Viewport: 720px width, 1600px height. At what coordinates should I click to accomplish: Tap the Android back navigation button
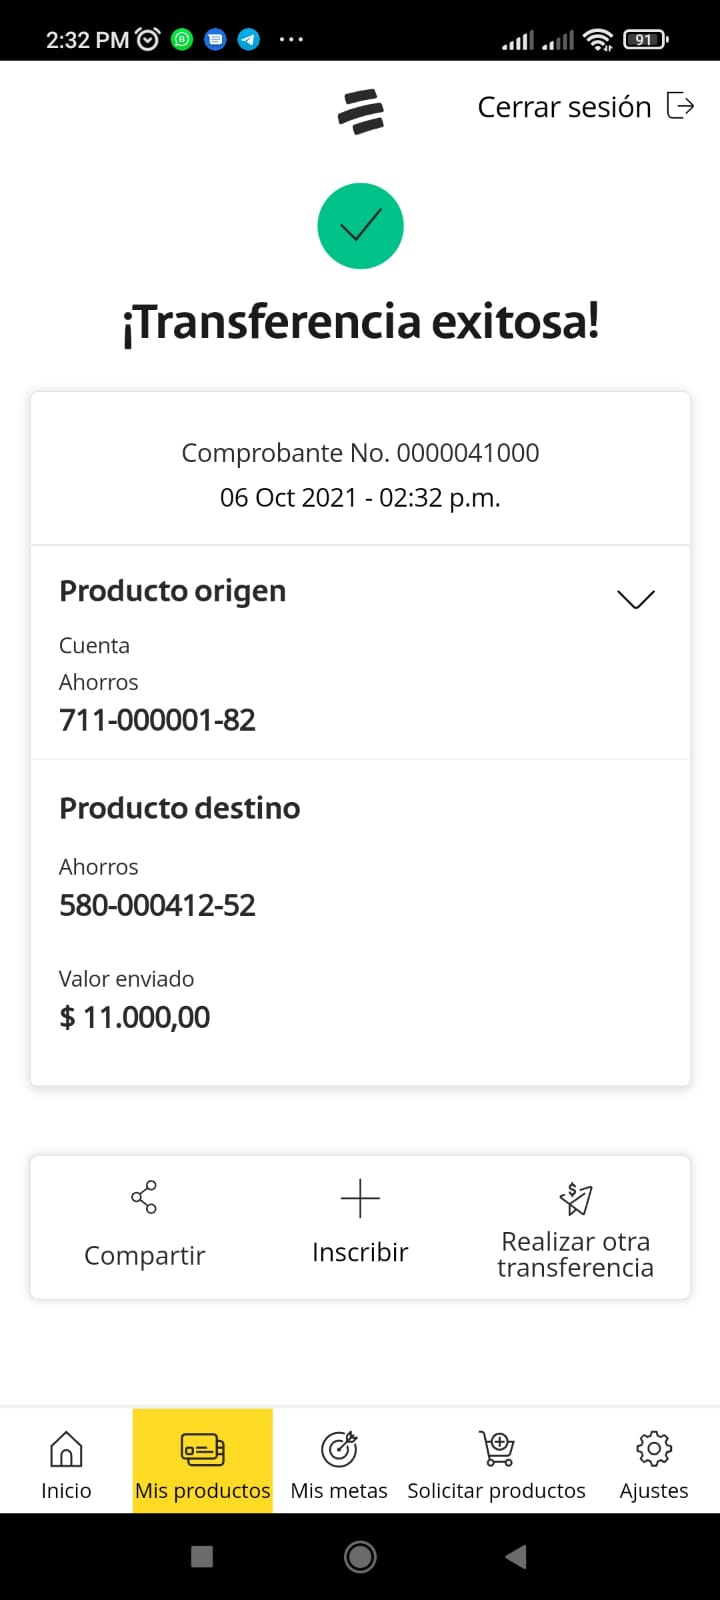(x=516, y=1556)
